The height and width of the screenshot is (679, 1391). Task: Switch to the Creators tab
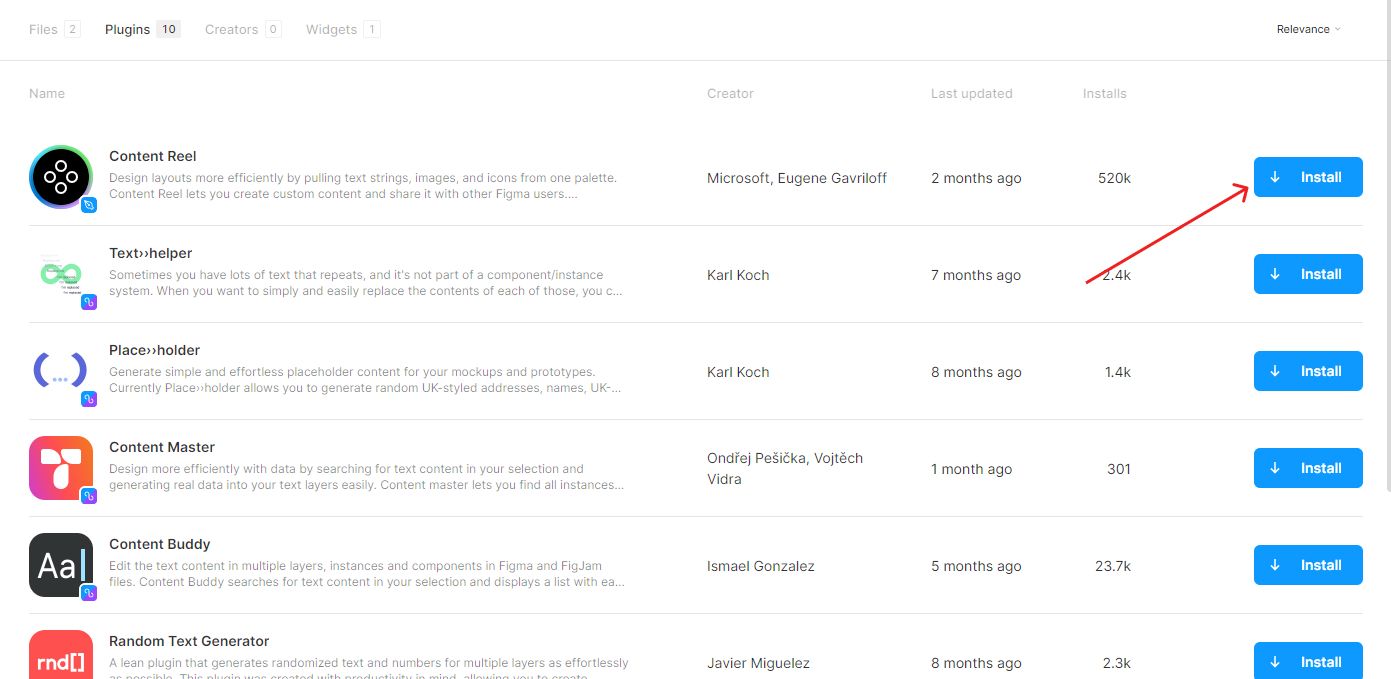[243, 29]
